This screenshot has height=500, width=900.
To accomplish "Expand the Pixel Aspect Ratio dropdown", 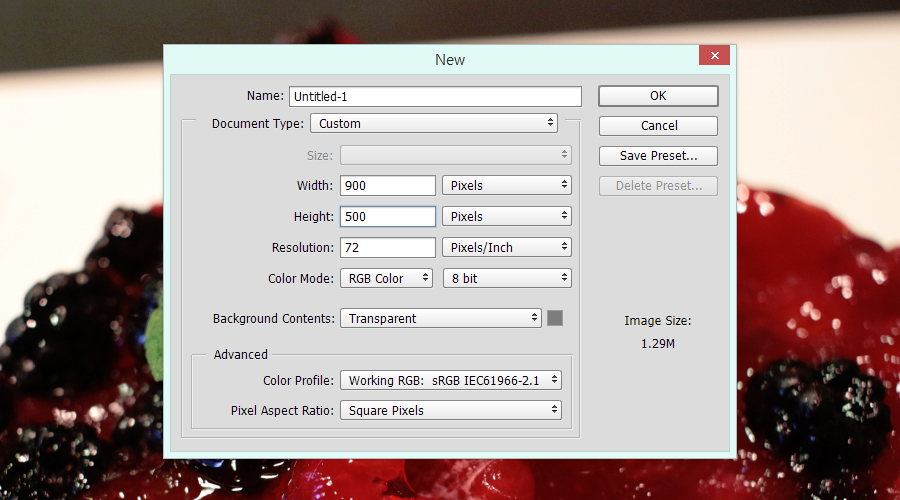I will point(450,411).
